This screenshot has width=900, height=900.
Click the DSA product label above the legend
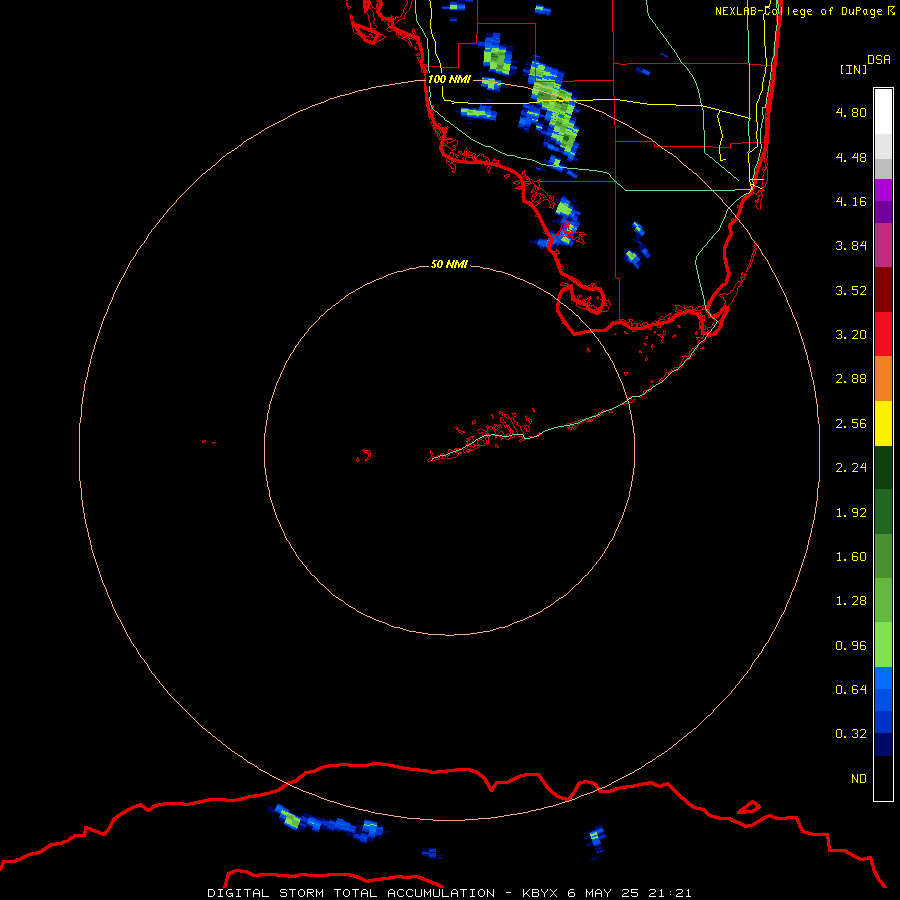tap(879, 59)
